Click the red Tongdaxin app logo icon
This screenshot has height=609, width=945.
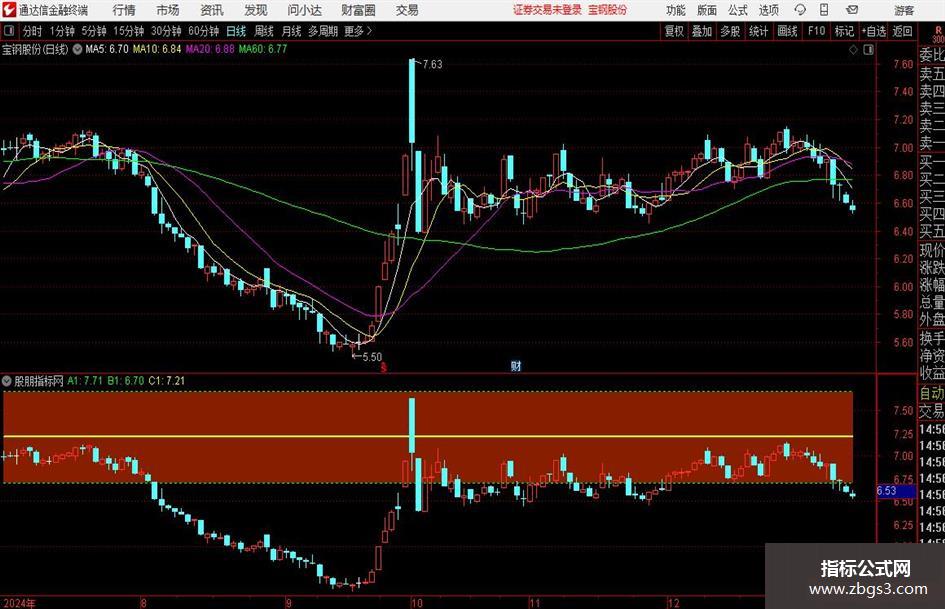pos(8,10)
